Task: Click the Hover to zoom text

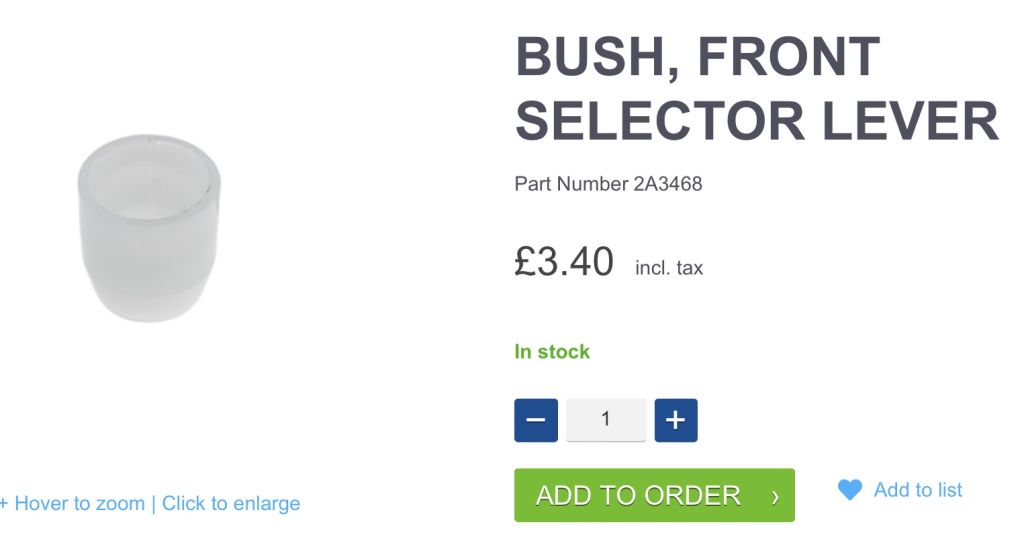Action: (x=80, y=503)
